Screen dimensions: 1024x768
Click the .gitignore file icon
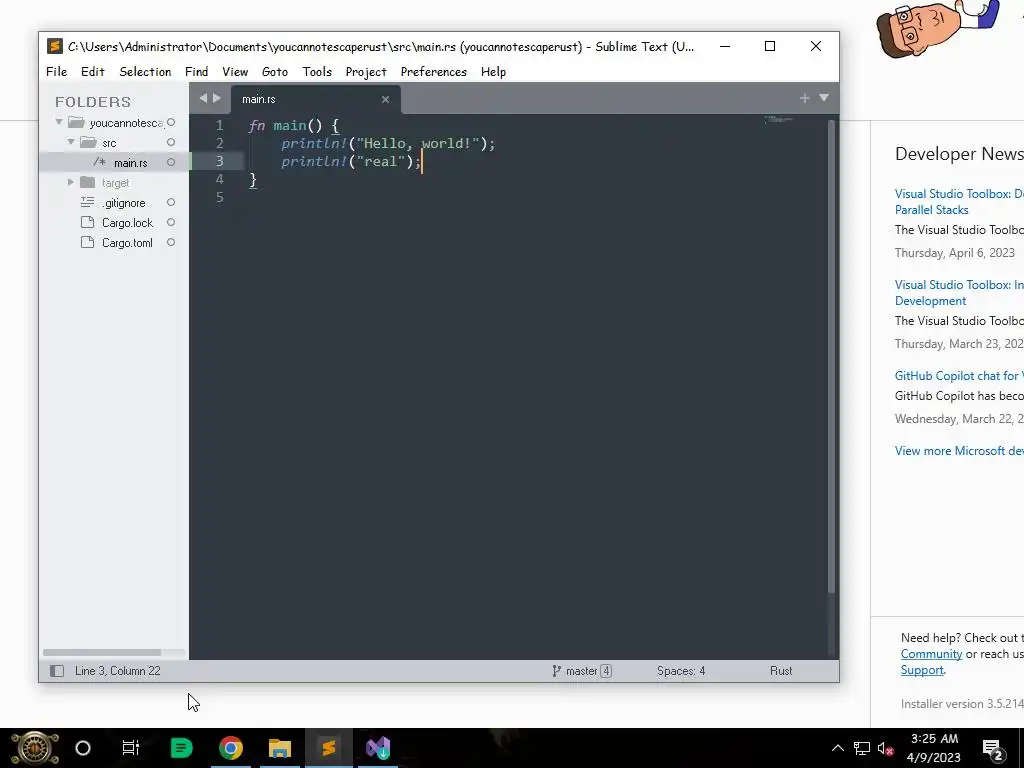click(87, 202)
